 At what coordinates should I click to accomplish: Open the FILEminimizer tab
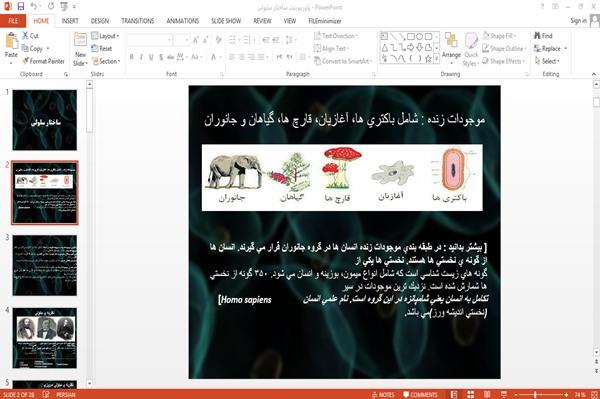tap(324, 21)
